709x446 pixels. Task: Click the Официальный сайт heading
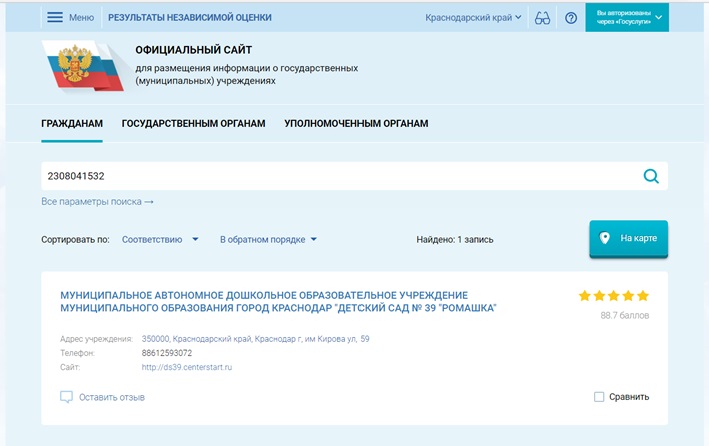pyautogui.click(x=194, y=50)
